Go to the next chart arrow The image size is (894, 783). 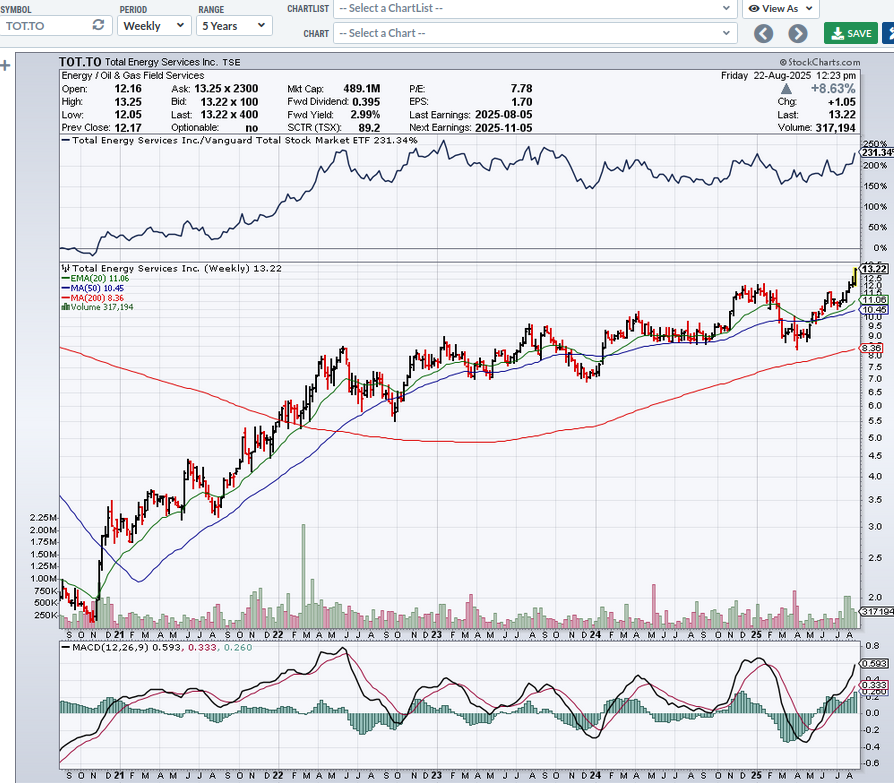797,33
